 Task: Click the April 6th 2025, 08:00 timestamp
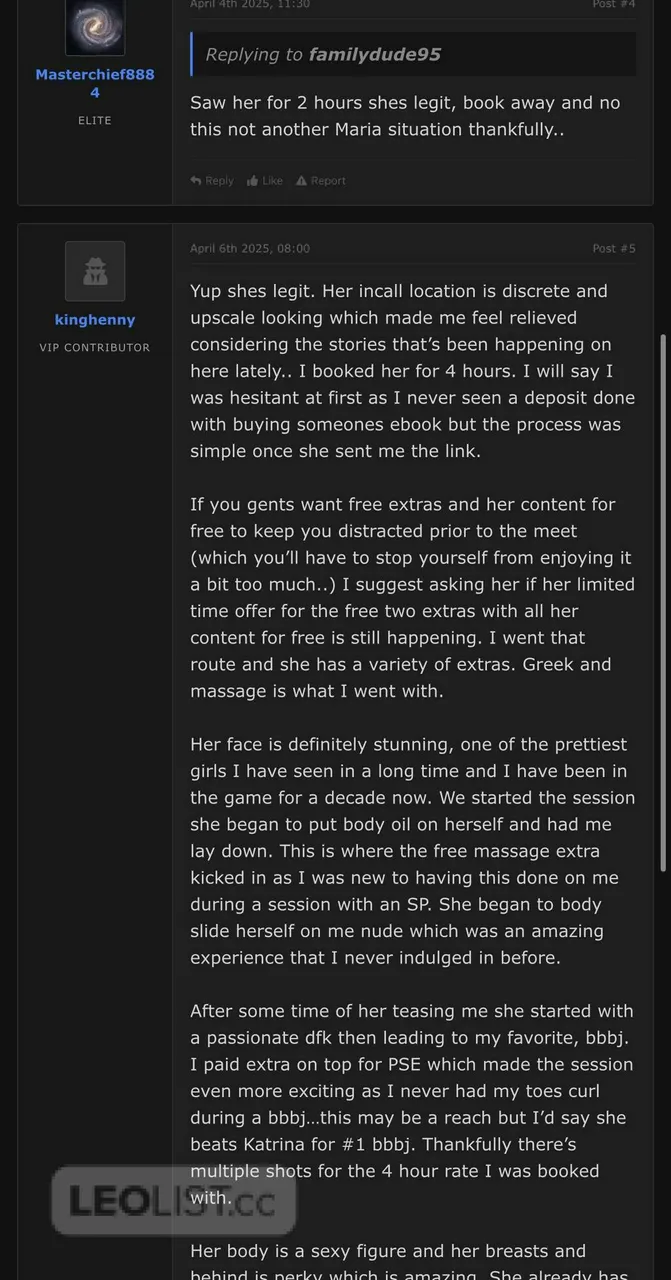pos(250,248)
